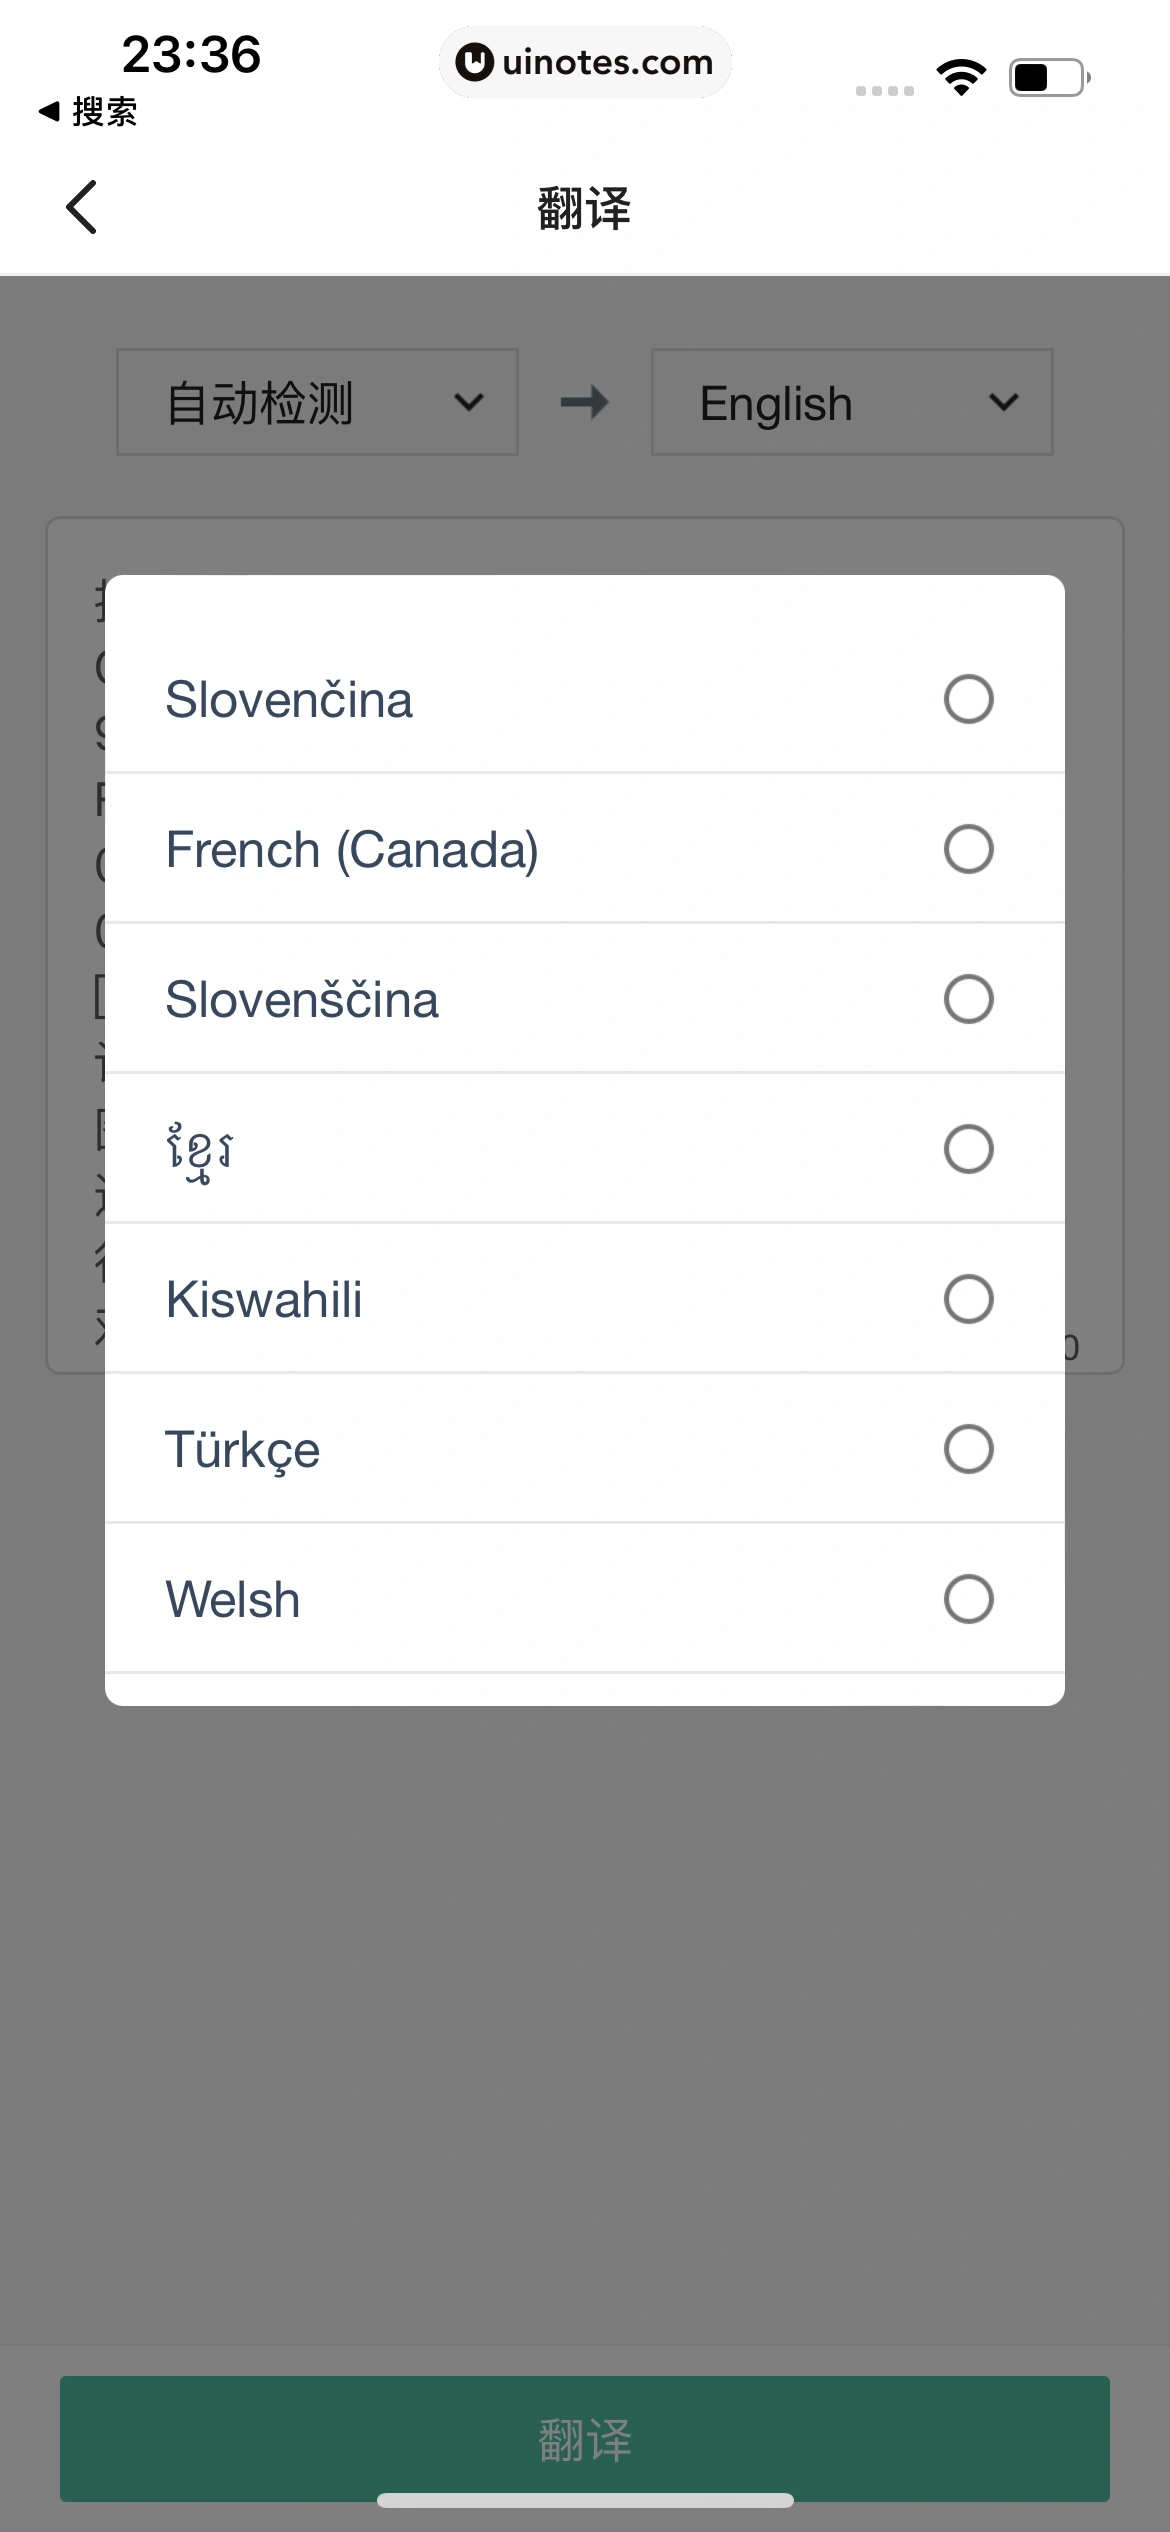Select the Welsh radio option
Viewport: 1170px width, 2532px height.
[x=968, y=1599]
